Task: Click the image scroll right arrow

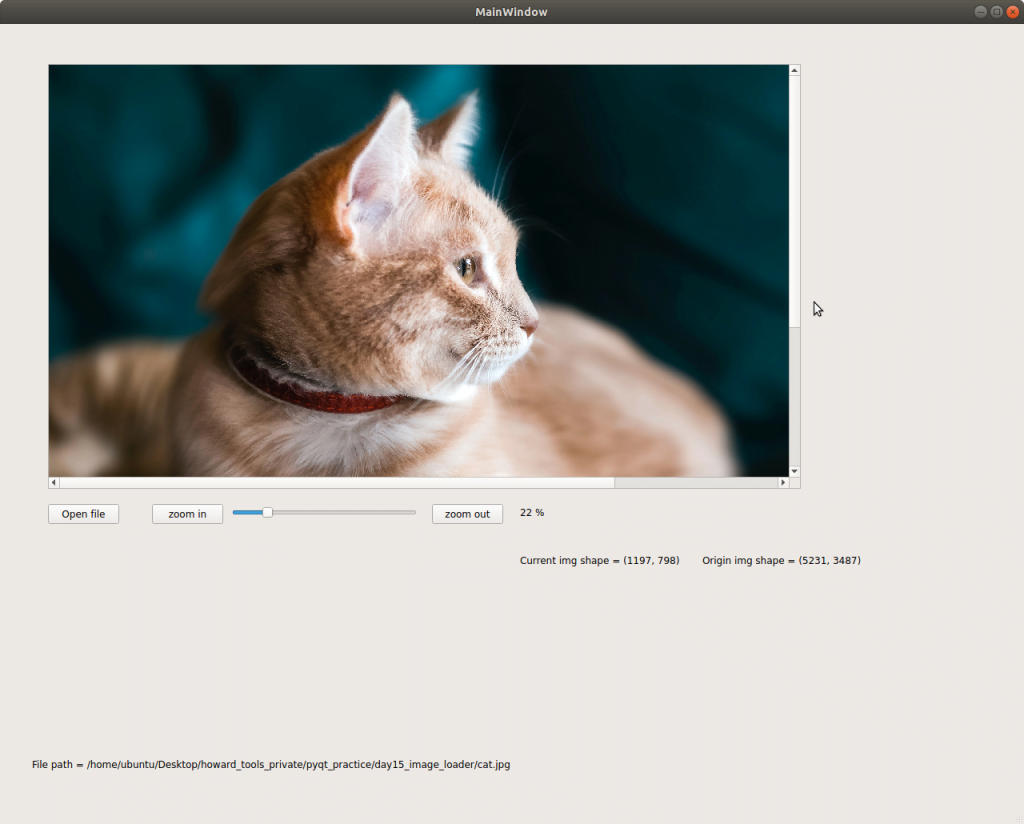Action: click(783, 482)
